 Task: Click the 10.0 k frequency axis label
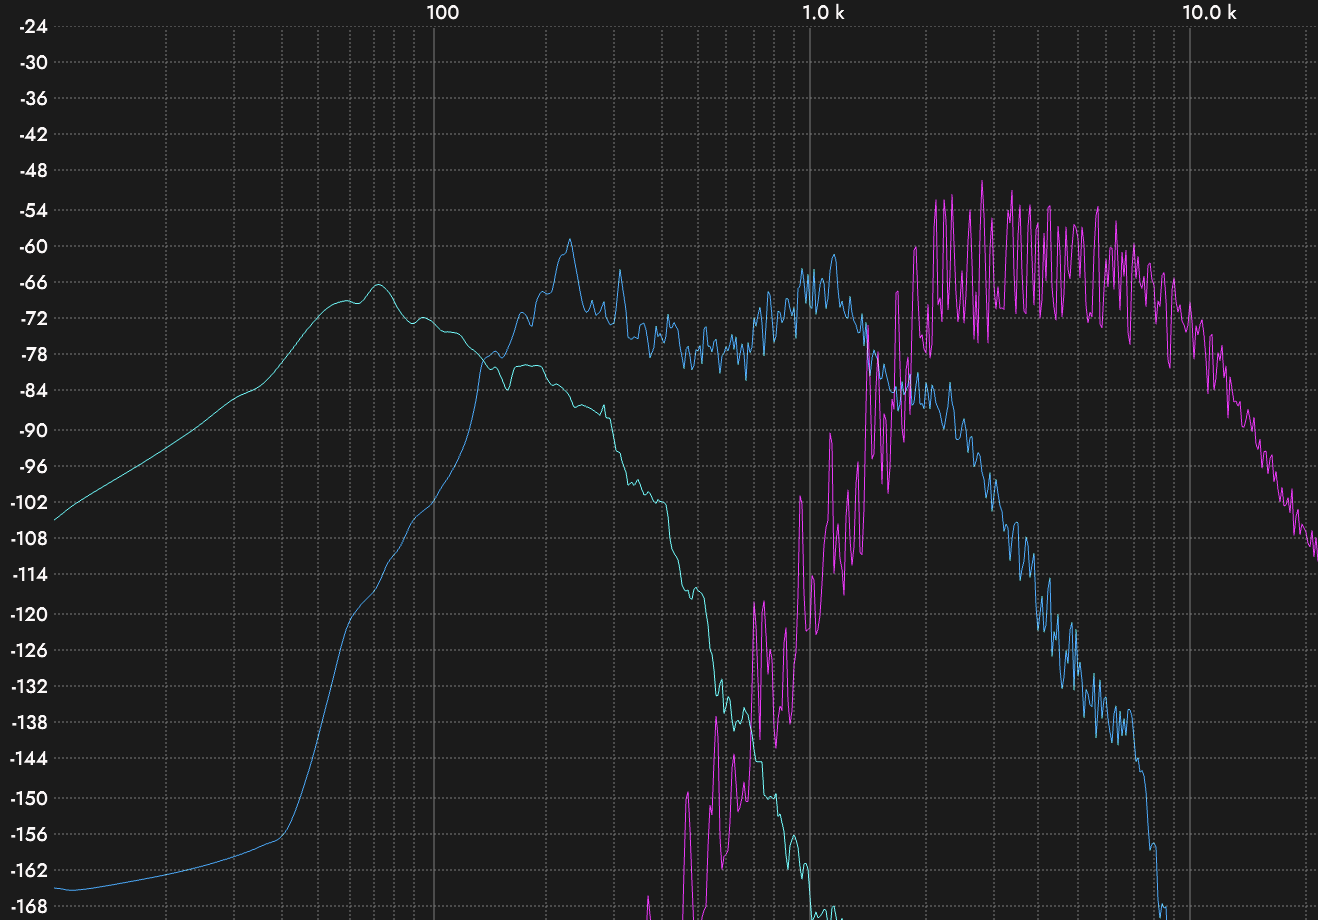point(1209,12)
